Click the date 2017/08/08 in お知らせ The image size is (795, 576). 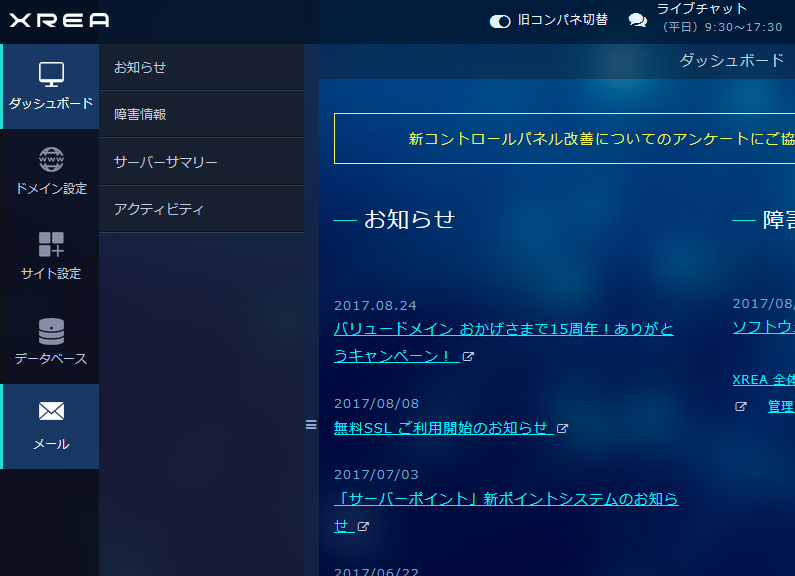pos(377,404)
